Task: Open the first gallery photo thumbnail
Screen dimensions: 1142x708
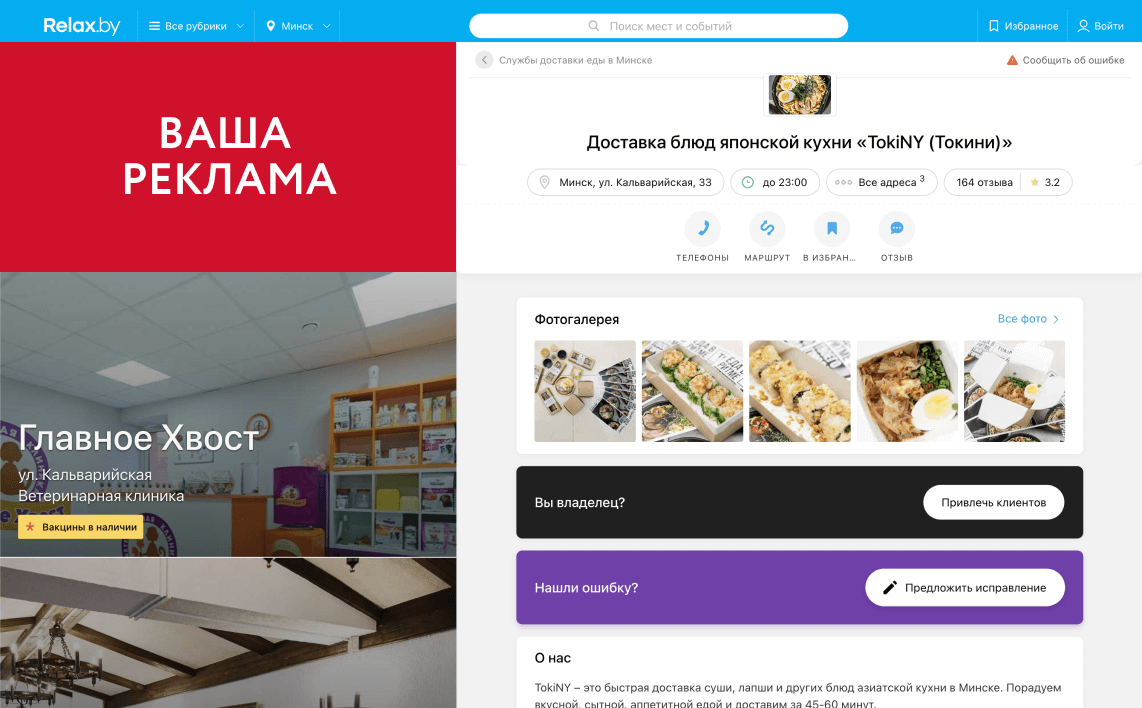Action: [585, 391]
